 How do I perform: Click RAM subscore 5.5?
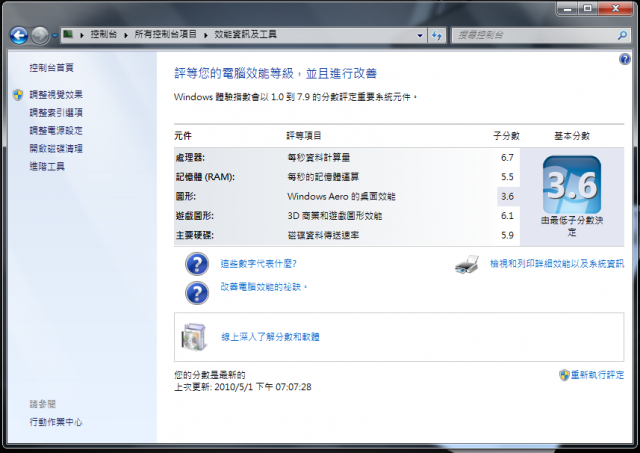click(x=507, y=177)
